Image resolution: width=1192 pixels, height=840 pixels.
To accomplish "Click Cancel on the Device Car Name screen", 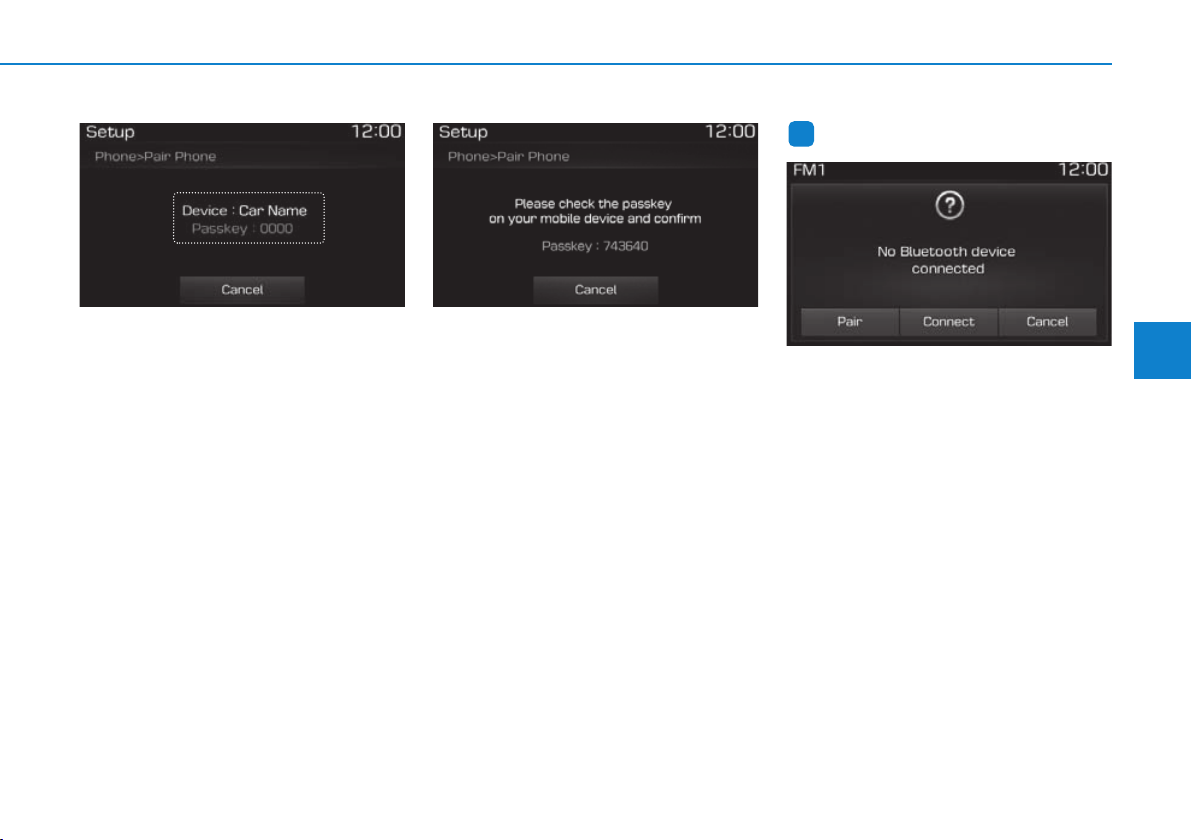I will point(242,290).
